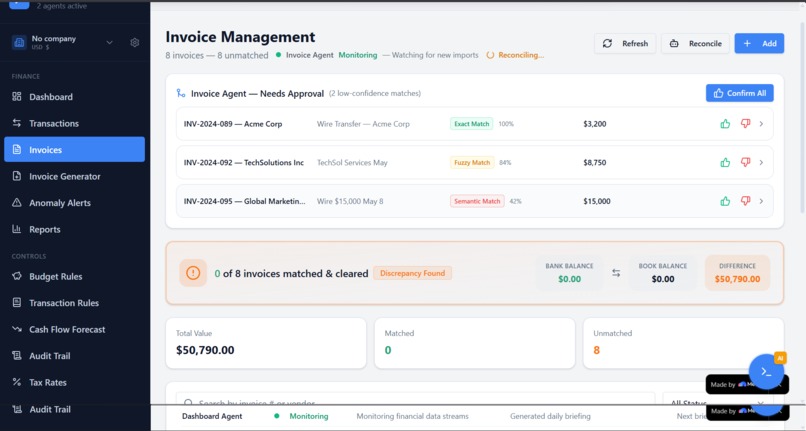Click the $8,750 invoice amount
Viewport: 806px width, 431px height.
coord(595,163)
